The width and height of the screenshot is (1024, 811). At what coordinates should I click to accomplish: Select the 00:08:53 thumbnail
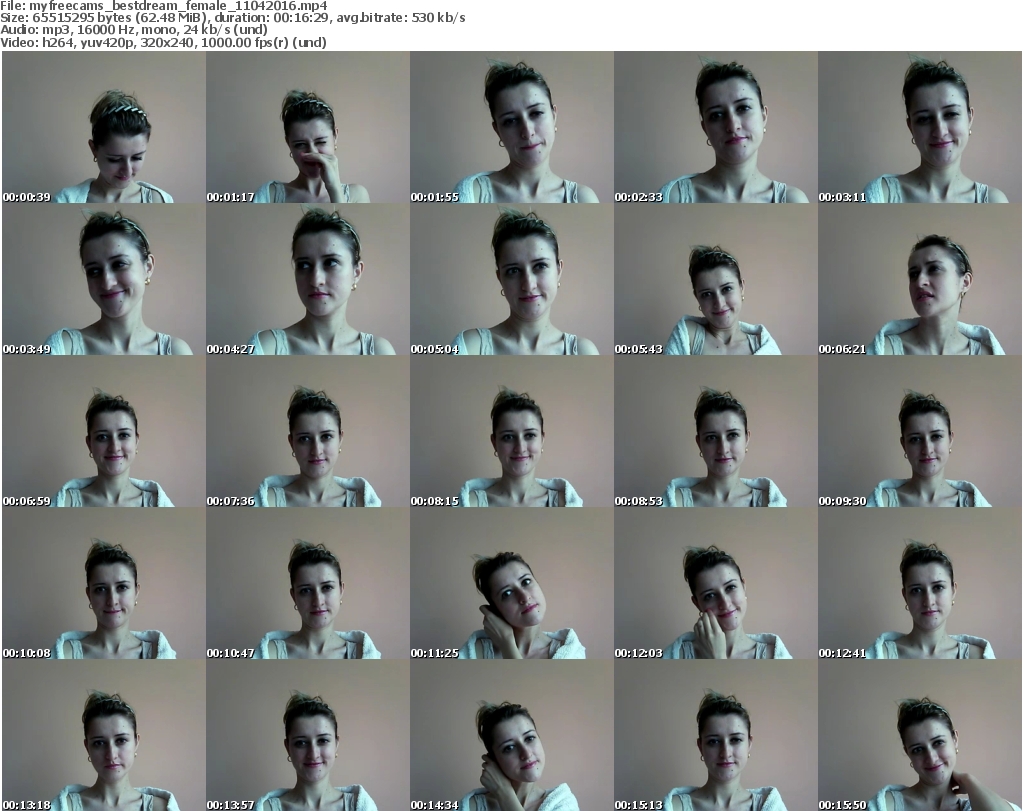(x=716, y=432)
